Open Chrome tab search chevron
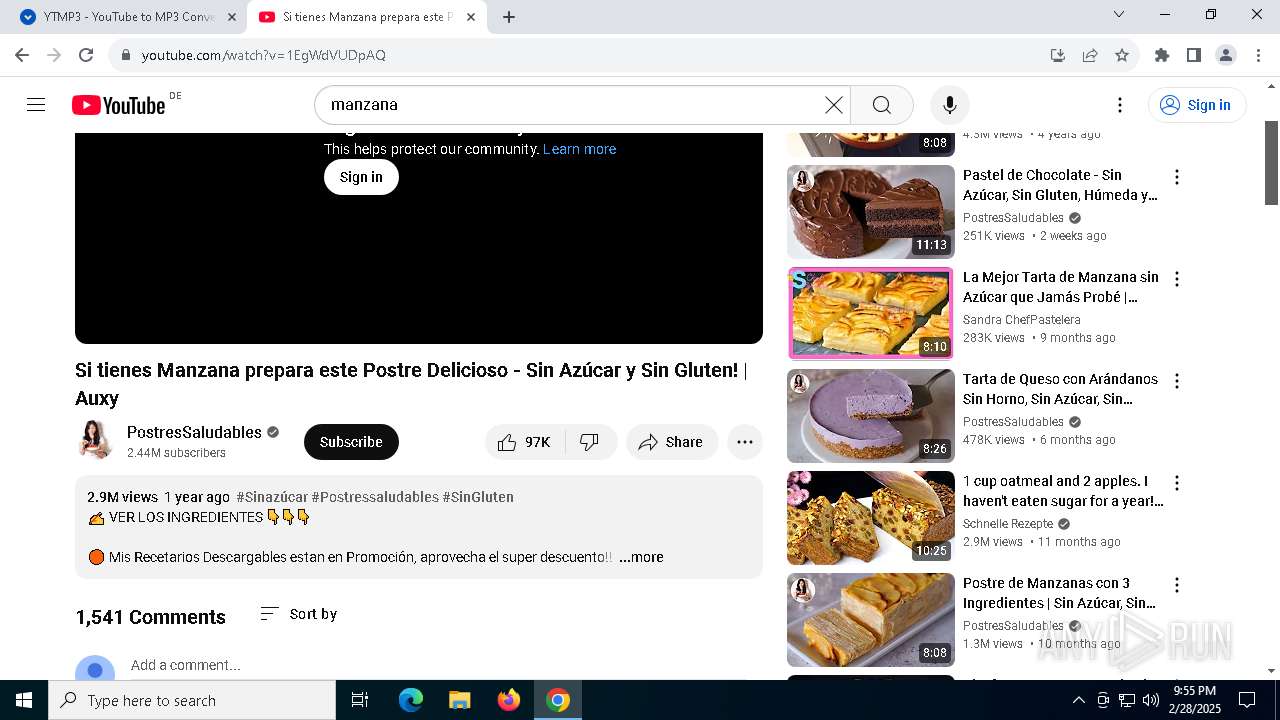The image size is (1280, 720). [x=1119, y=14]
